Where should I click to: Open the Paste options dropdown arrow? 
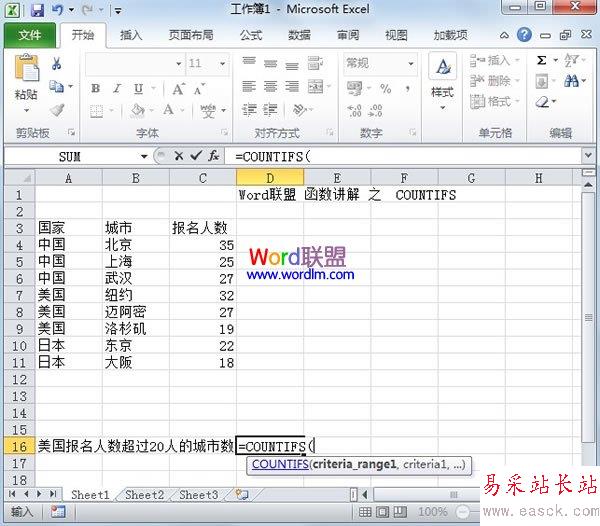click(x=26, y=111)
